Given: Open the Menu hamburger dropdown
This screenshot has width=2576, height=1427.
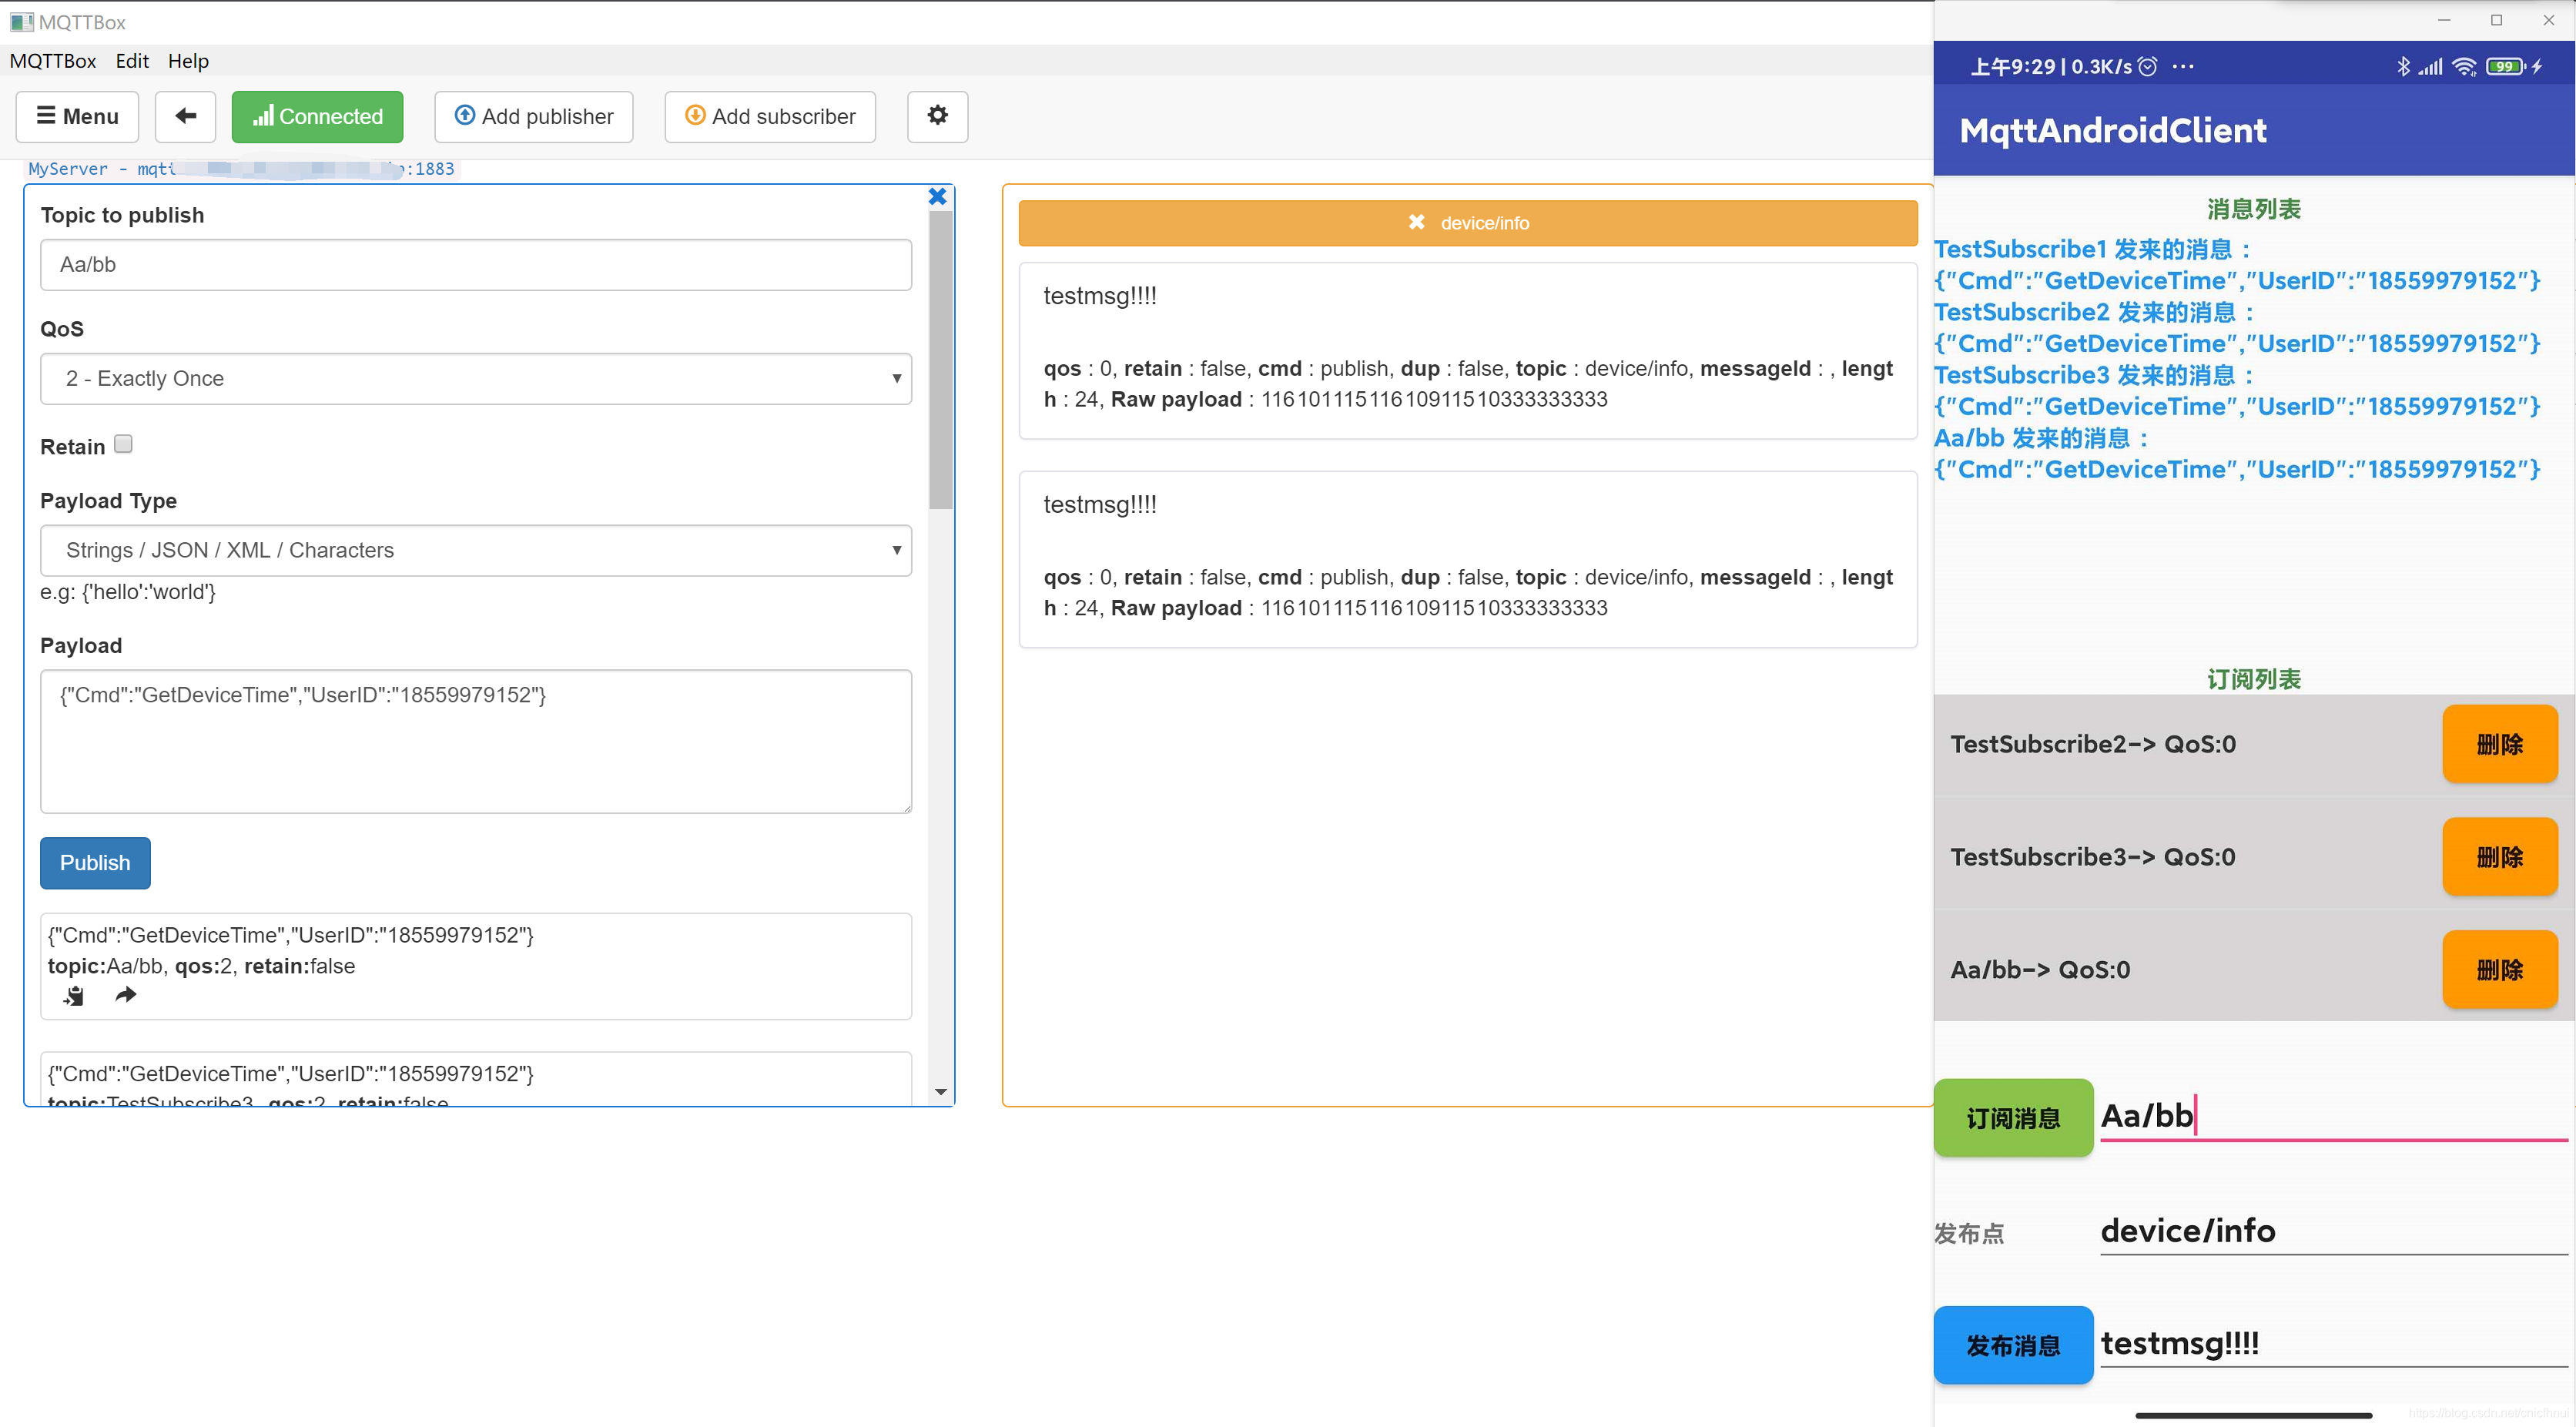Looking at the screenshot, I should tap(77, 116).
